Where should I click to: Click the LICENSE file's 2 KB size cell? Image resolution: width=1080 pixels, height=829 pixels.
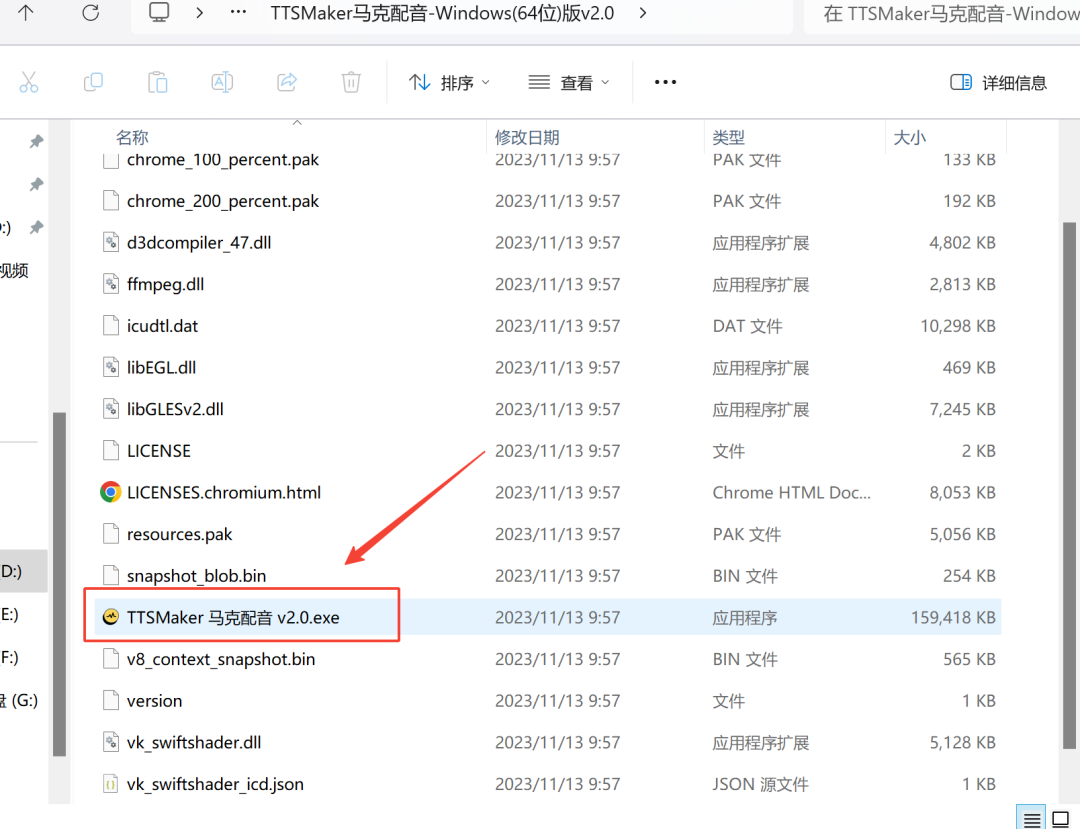coord(979,451)
